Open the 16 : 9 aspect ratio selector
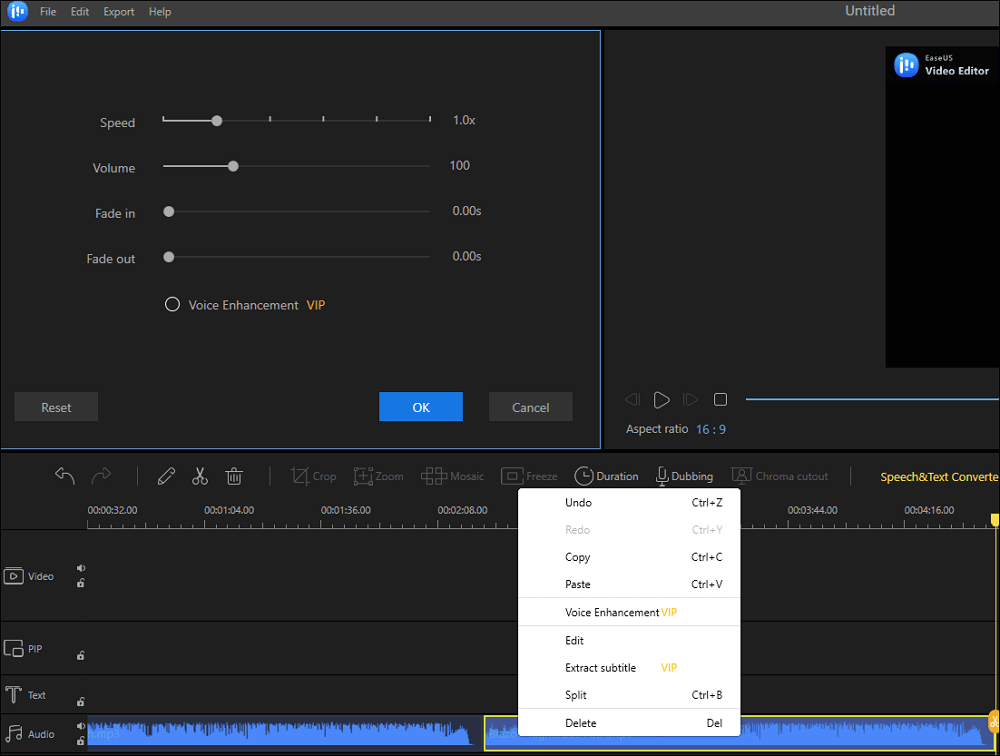The image size is (1000, 756). tap(710, 429)
